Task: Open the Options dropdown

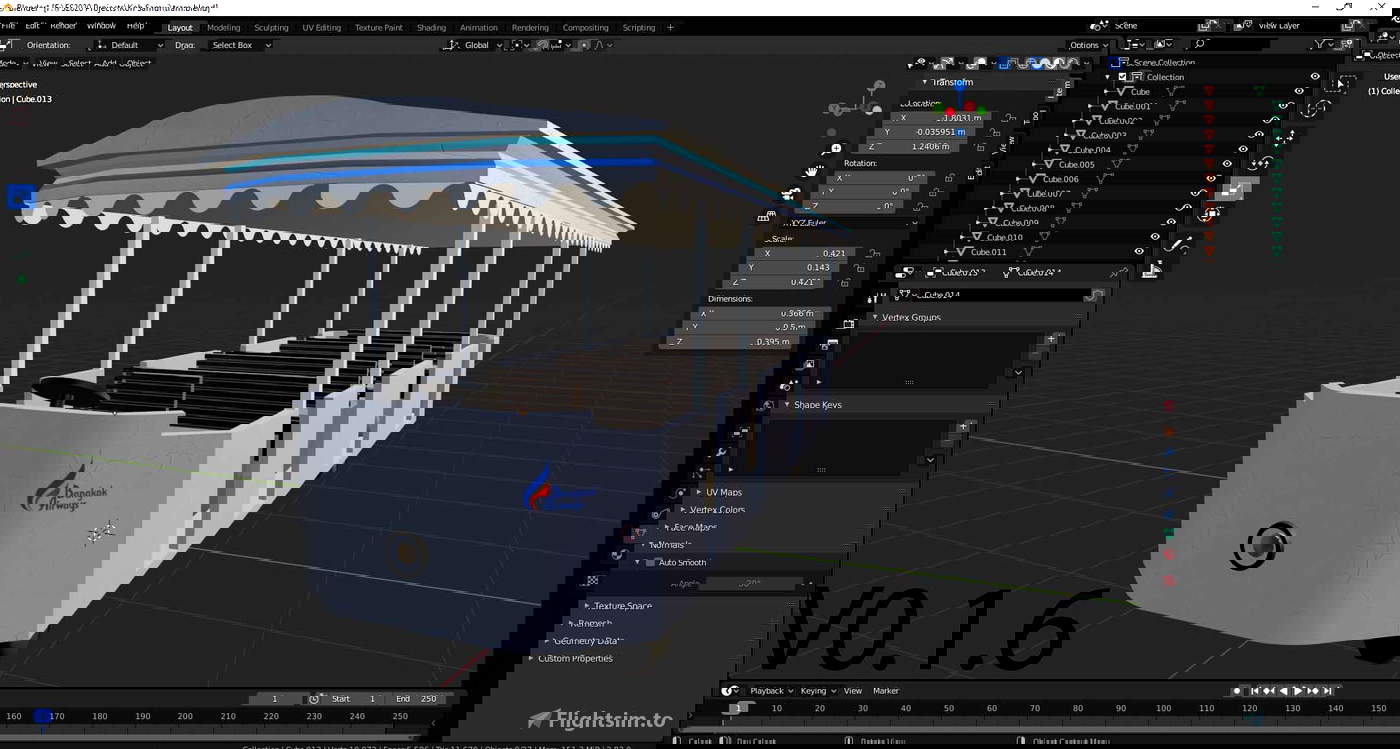Action: click(x=1088, y=45)
